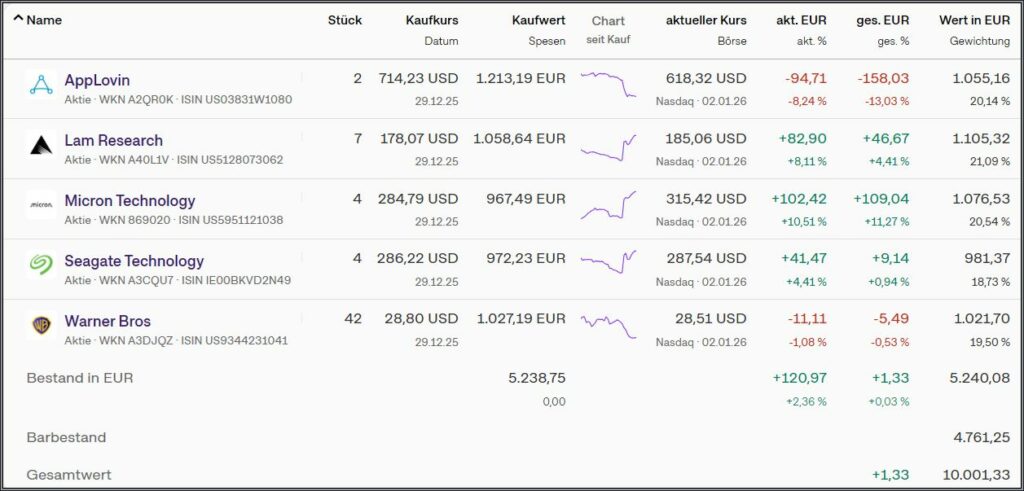Open the AppLovin stock link
1024x491 pixels.
tap(97, 80)
